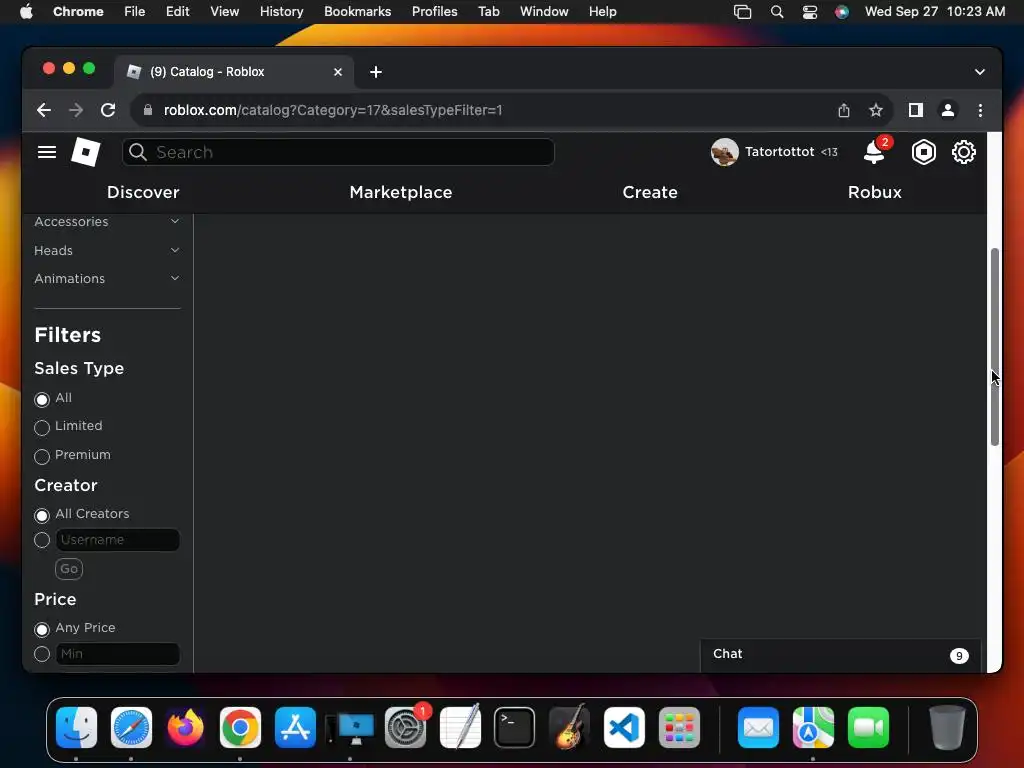Select the Limited sales type radio button
Screen dimensions: 1024x768
42,428
